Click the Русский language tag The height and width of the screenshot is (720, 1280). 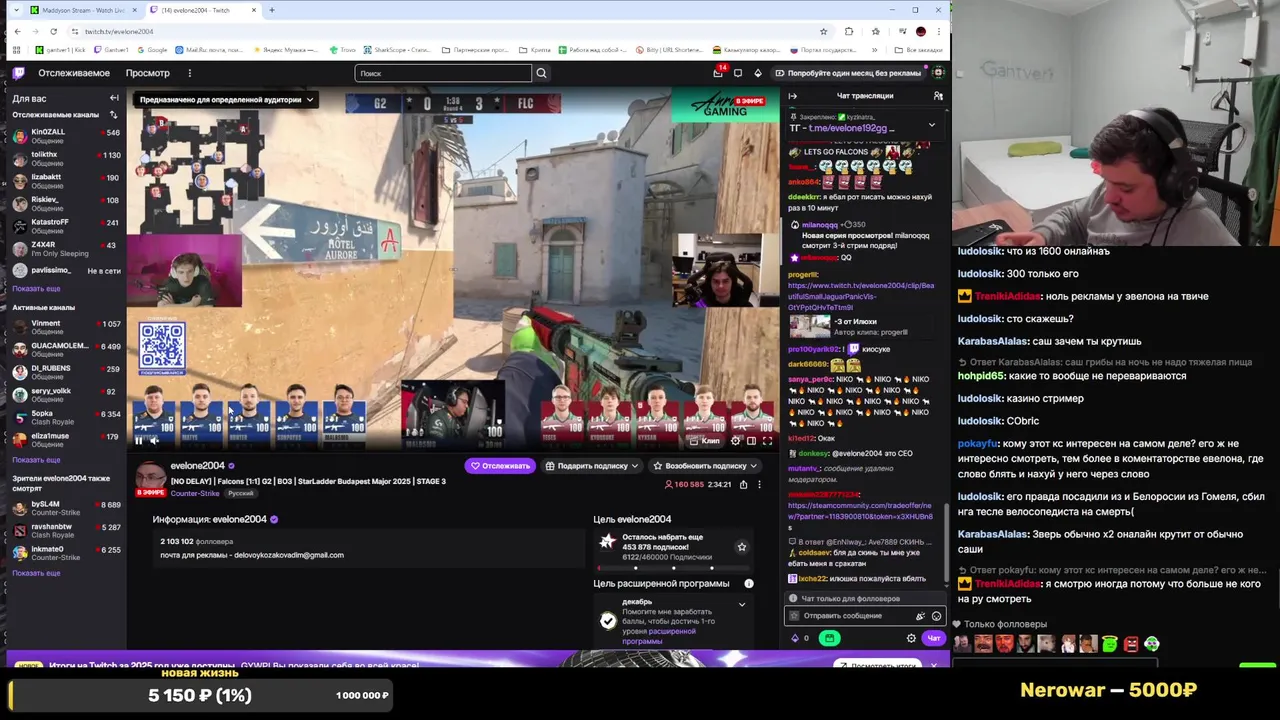point(240,493)
